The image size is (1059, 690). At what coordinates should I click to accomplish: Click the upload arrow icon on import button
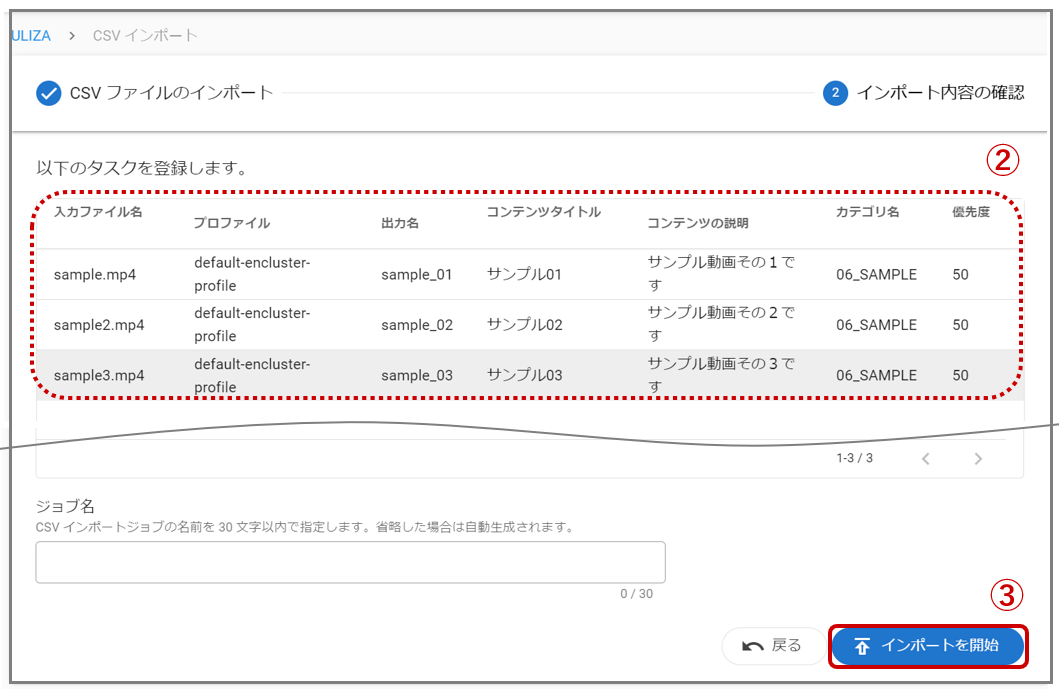tap(862, 646)
